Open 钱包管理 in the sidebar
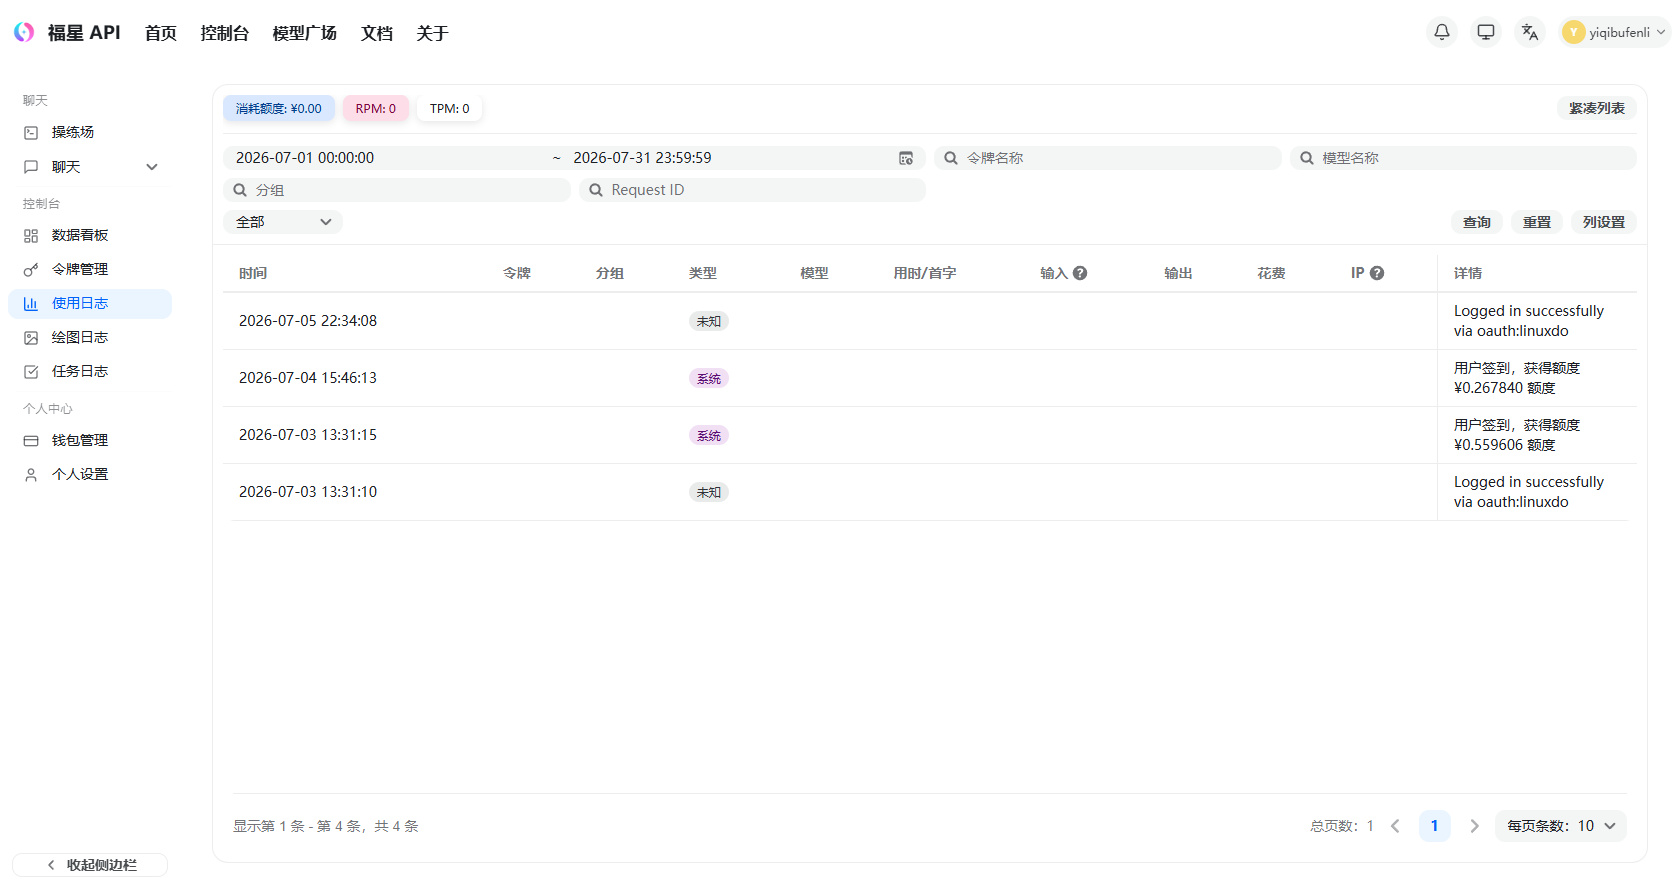1680x889 pixels. click(90, 440)
